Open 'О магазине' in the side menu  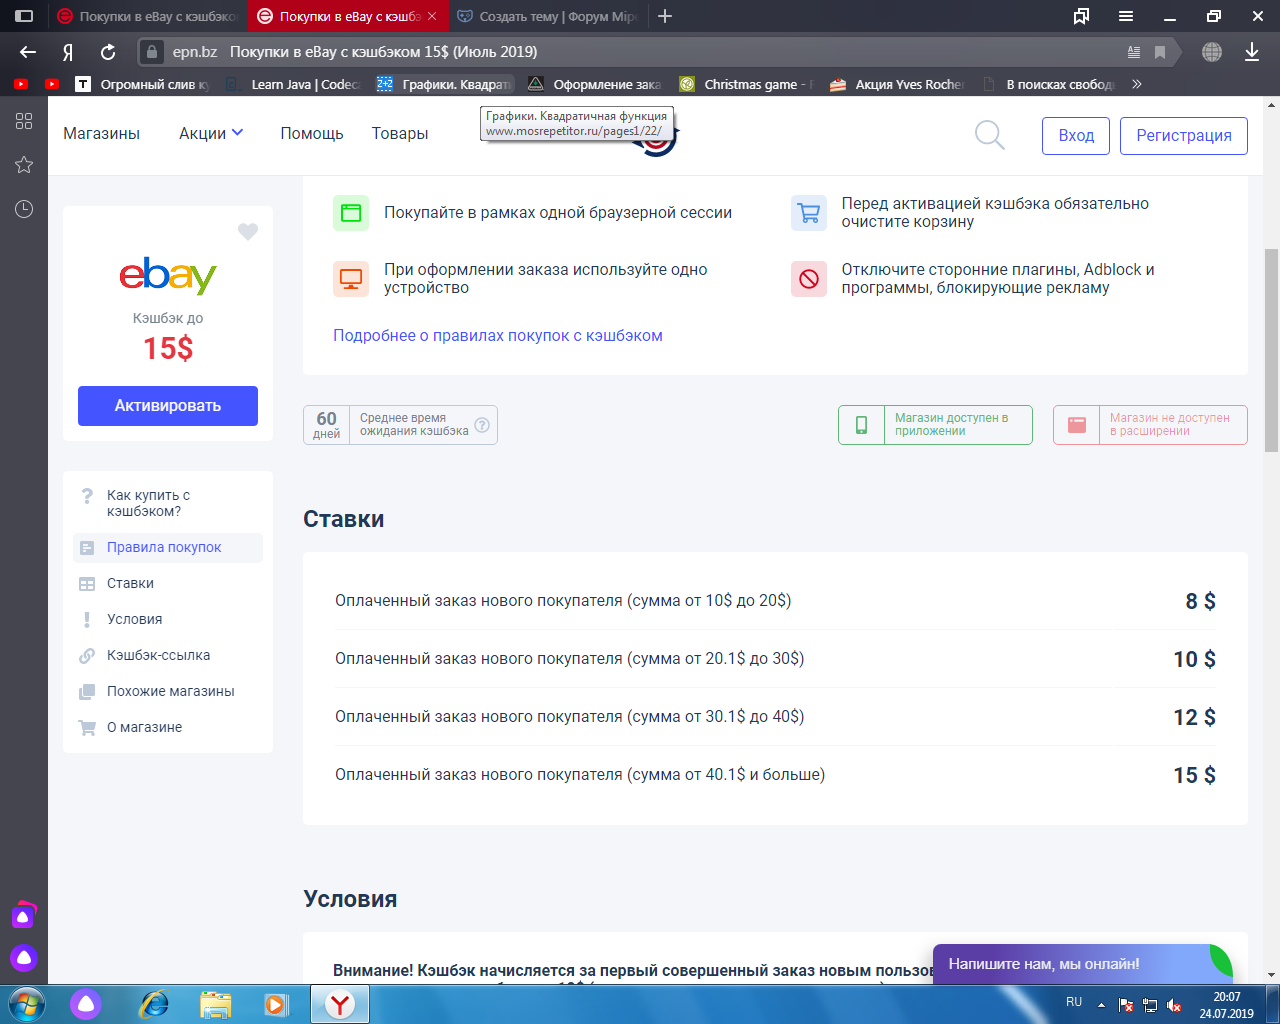pyautogui.click(x=168, y=727)
